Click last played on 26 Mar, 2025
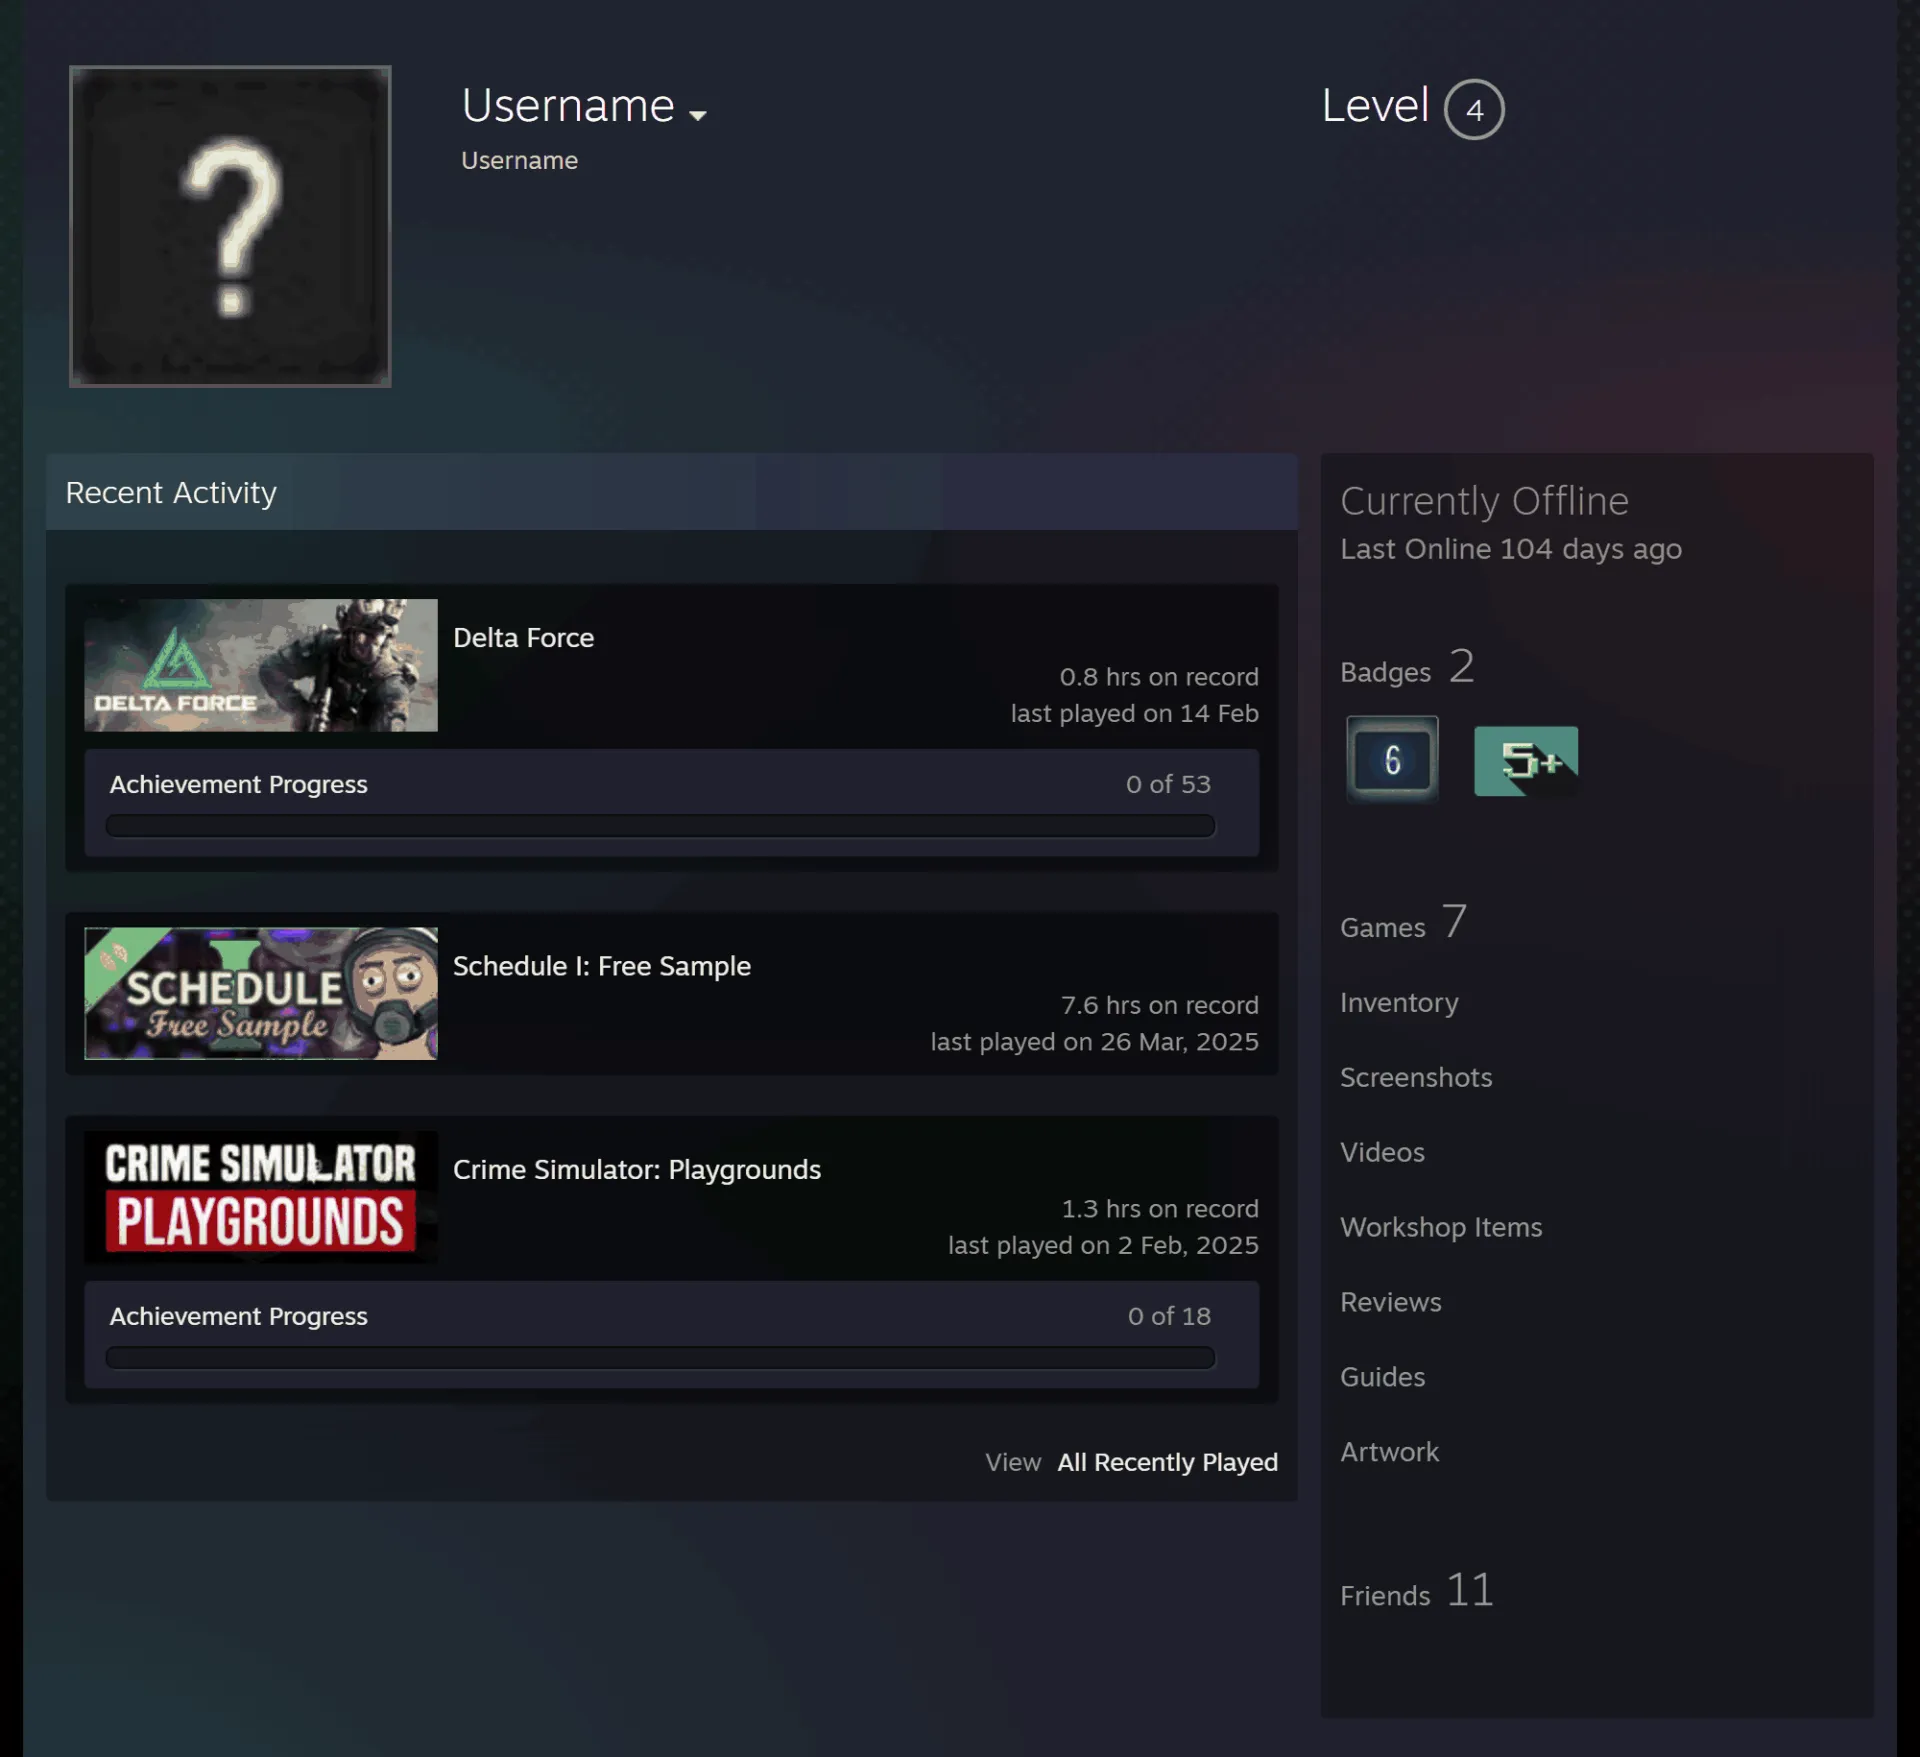1920x1757 pixels. click(1094, 1041)
